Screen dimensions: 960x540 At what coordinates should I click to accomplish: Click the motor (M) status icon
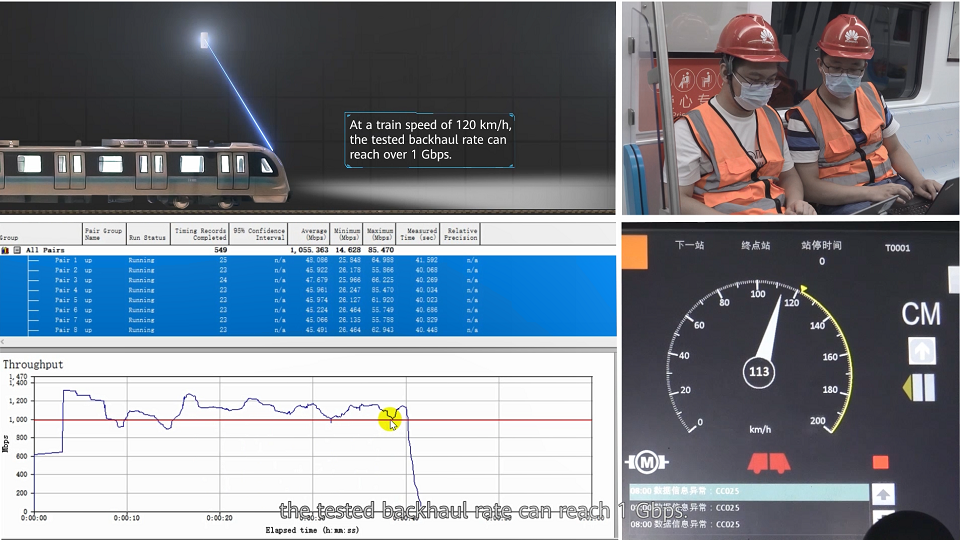[x=645, y=462]
